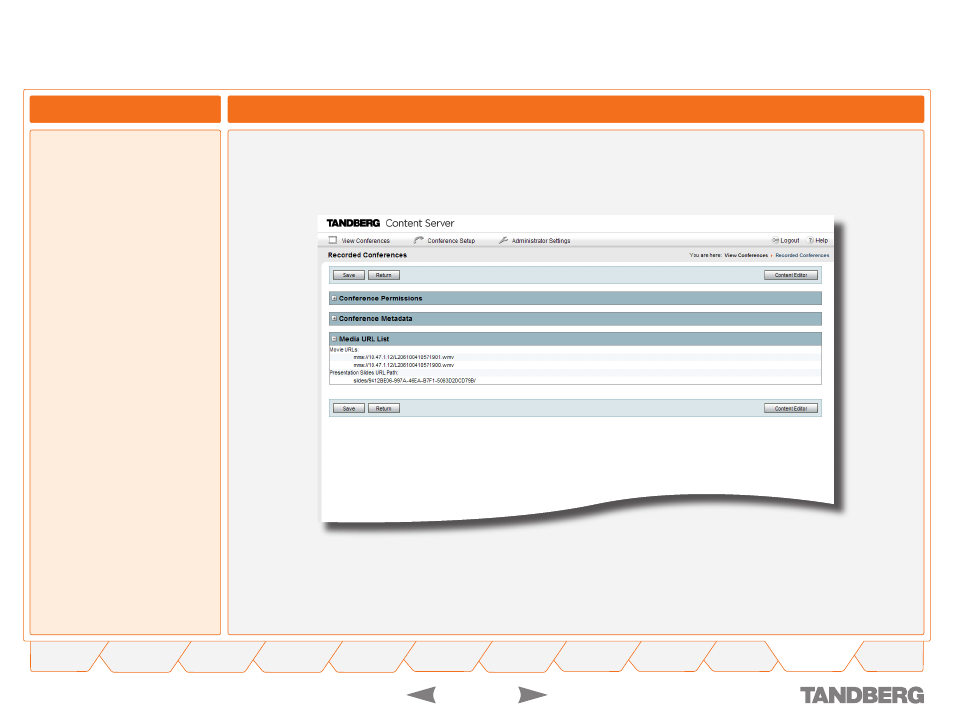Select the movie URL ending in 571900.wmv
The height and width of the screenshot is (717, 954).
click(404, 365)
